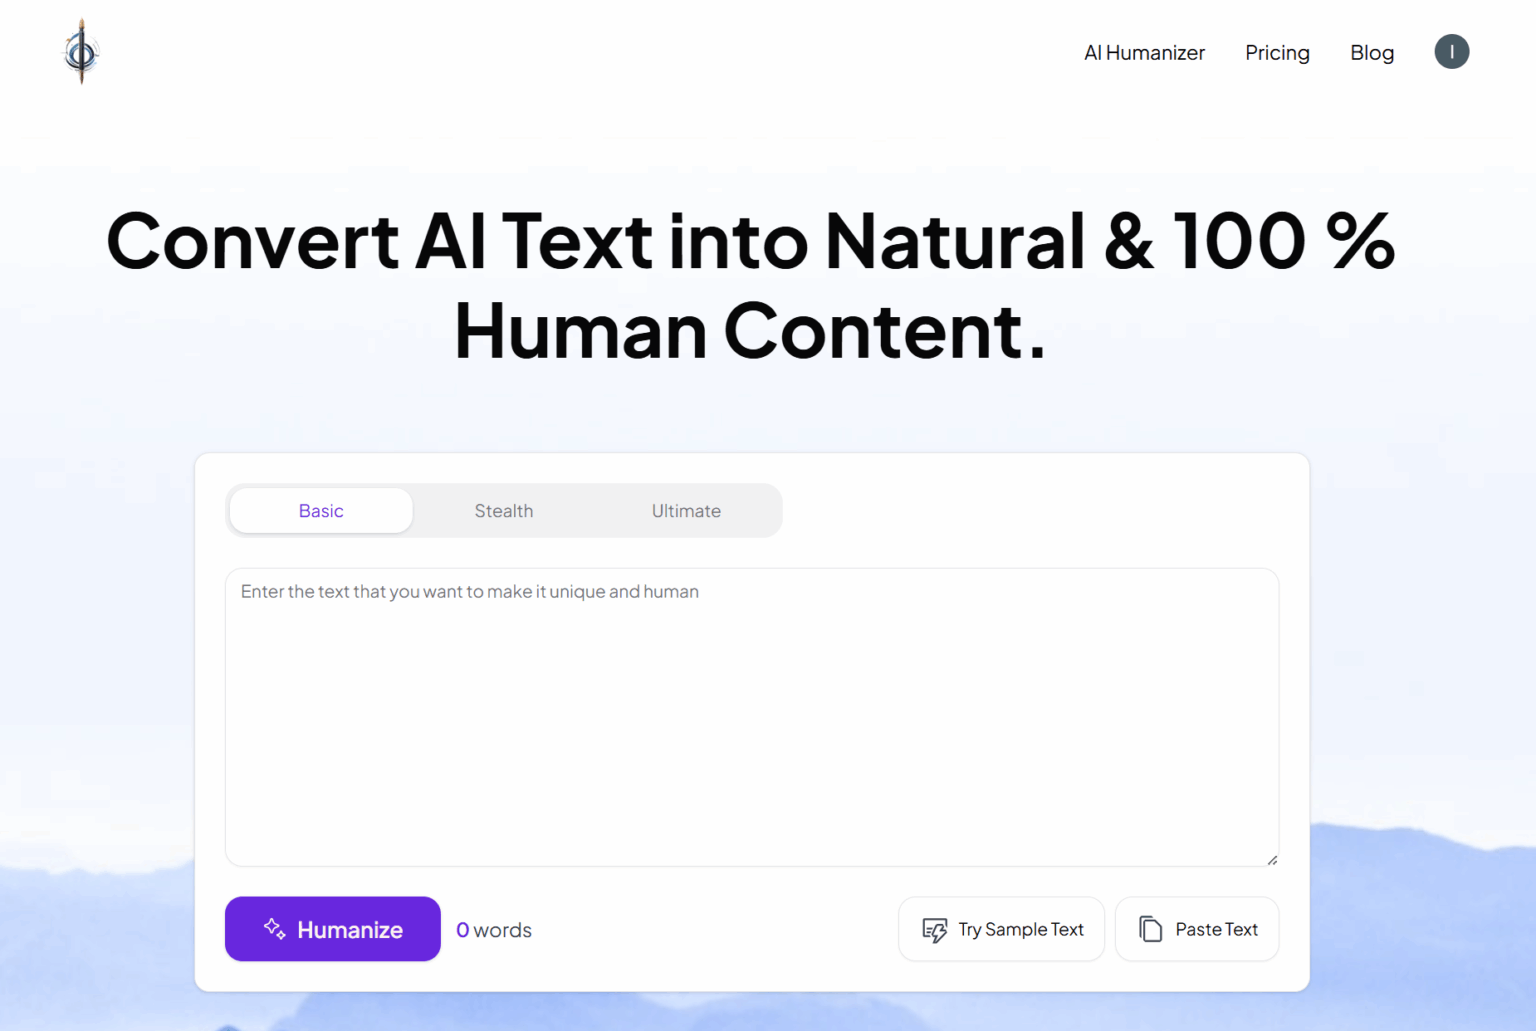The height and width of the screenshot is (1031, 1536).
Task: Click inside the text entry area
Action: point(752,717)
